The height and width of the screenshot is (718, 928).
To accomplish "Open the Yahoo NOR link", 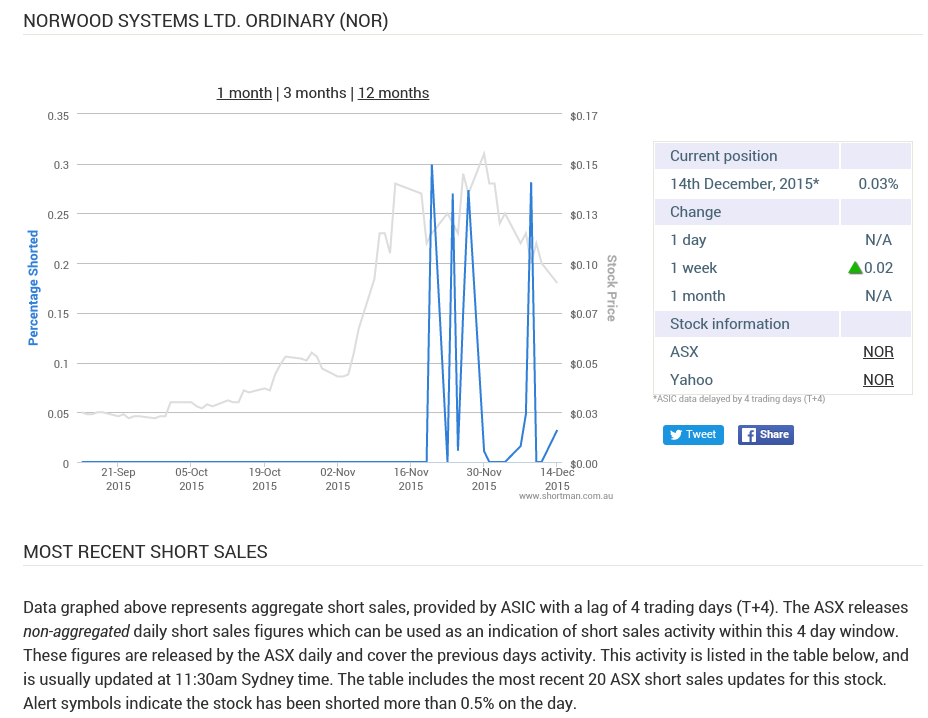I will click(x=878, y=380).
